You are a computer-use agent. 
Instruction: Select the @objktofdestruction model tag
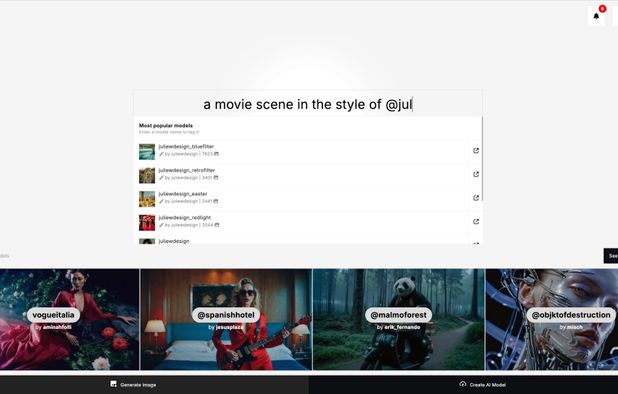click(571, 315)
